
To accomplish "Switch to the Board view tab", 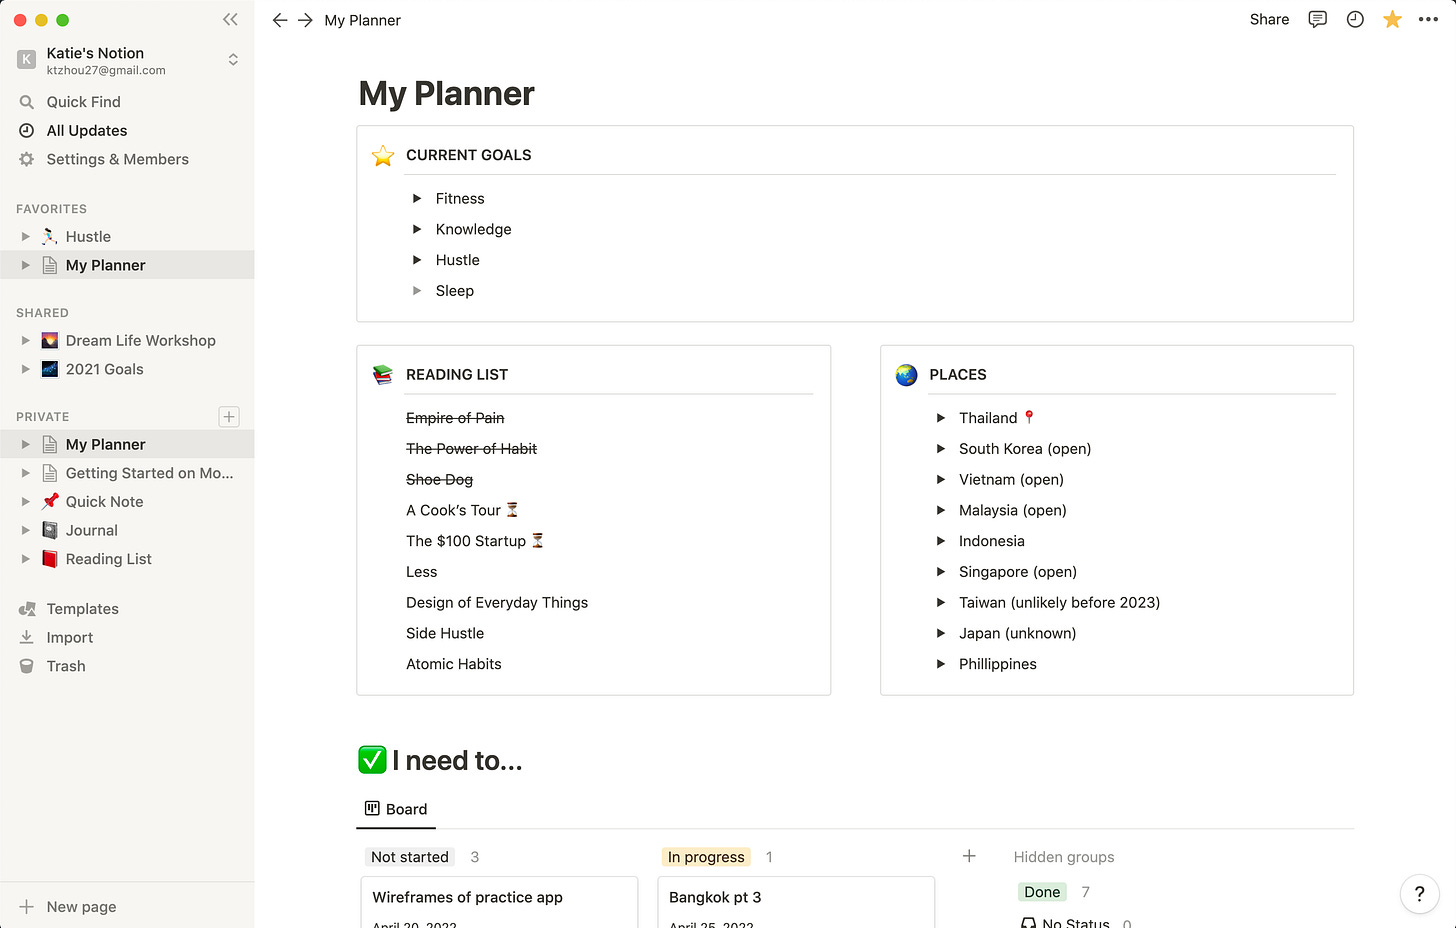I will click(396, 809).
